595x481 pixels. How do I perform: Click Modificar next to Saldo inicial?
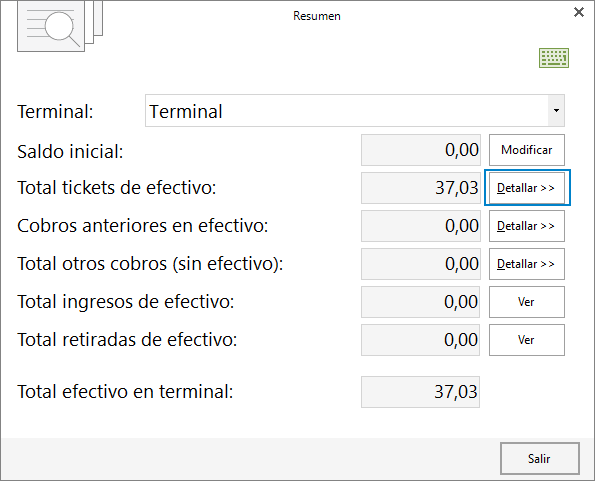(x=527, y=150)
